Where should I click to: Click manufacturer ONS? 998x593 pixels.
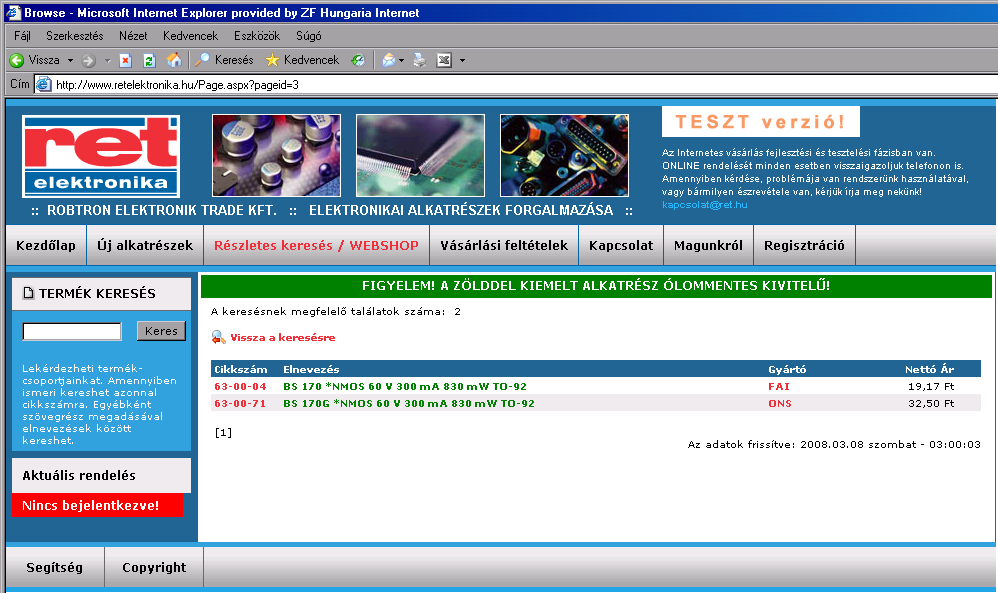[x=780, y=403]
